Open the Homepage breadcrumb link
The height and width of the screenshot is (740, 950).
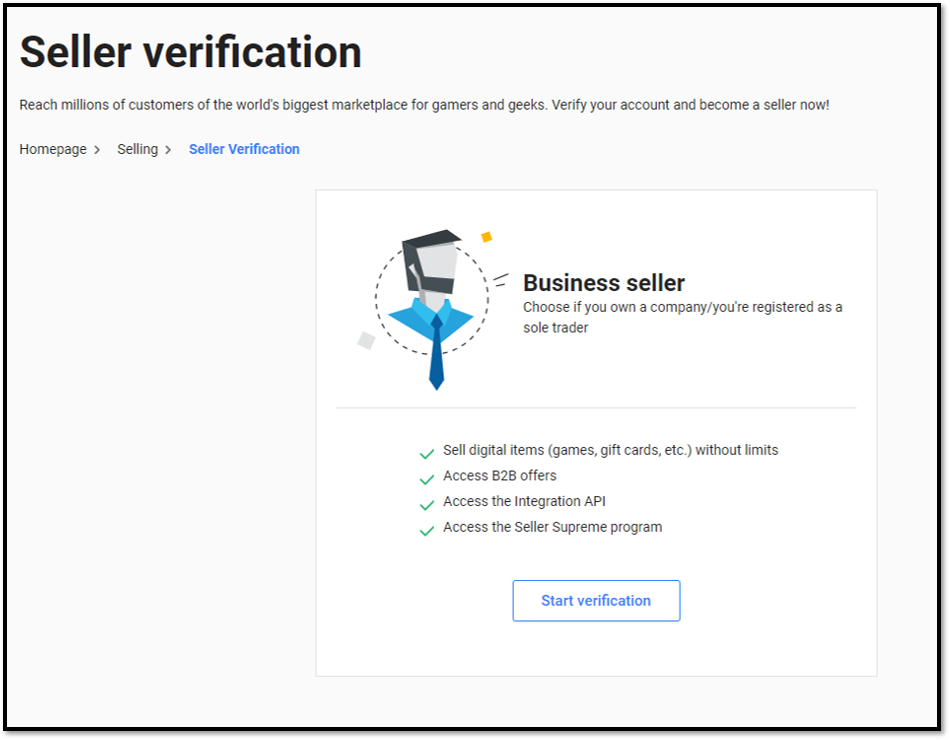53,149
